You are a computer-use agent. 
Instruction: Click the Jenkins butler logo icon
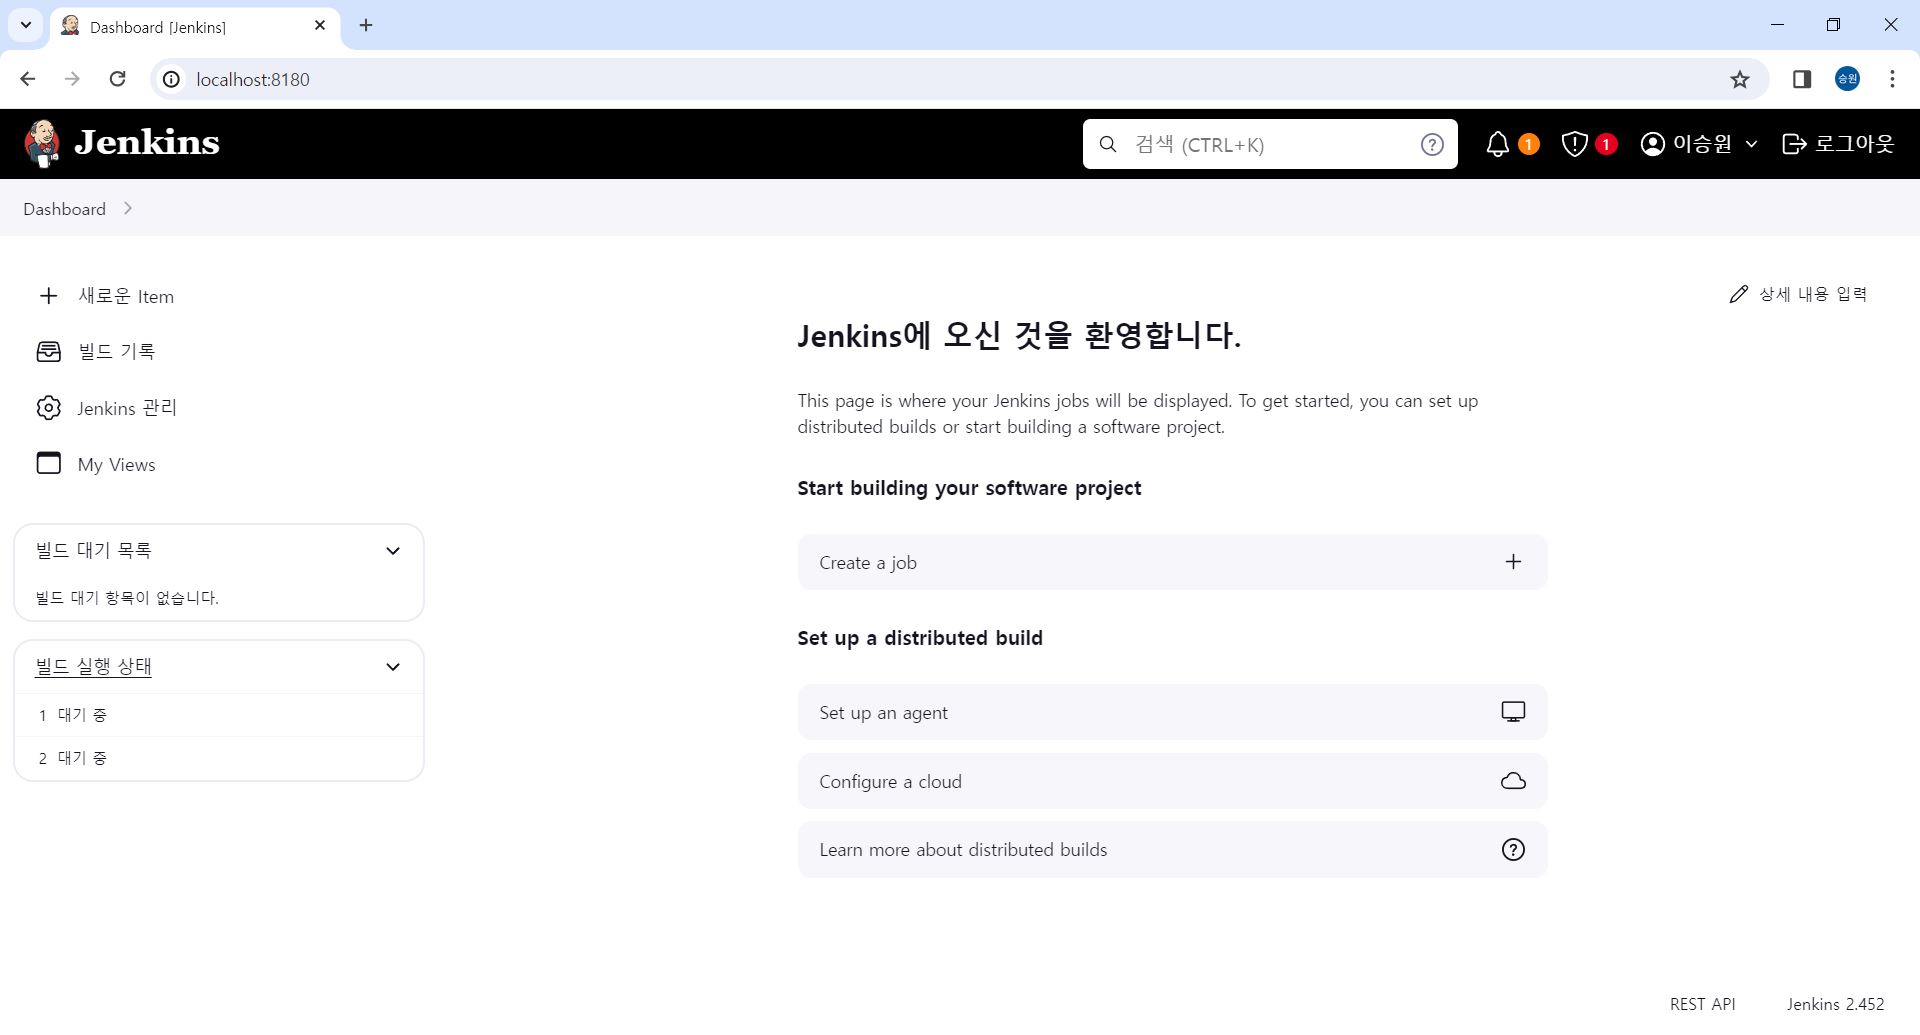point(42,143)
